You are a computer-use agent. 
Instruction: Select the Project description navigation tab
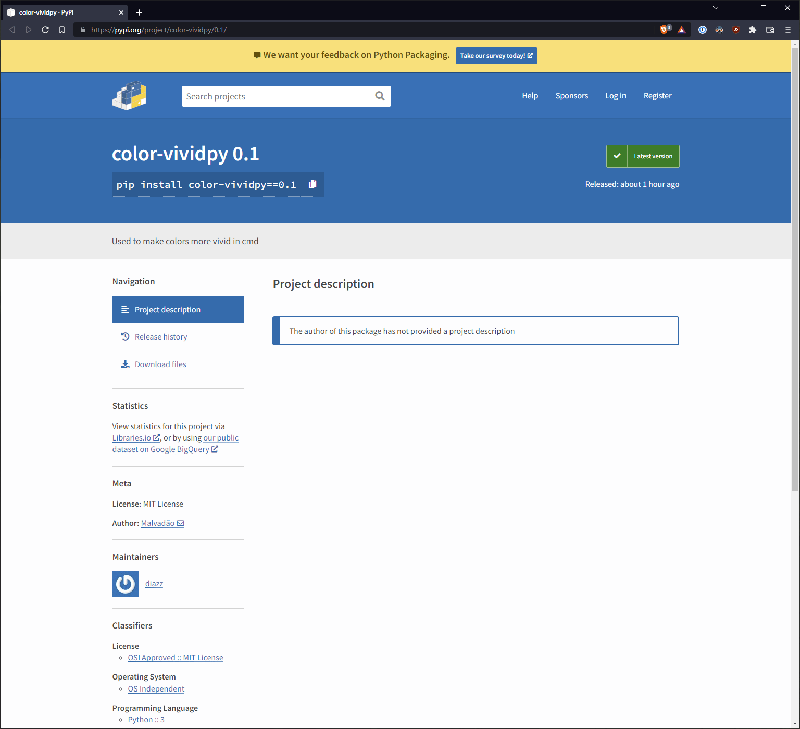[178, 310]
